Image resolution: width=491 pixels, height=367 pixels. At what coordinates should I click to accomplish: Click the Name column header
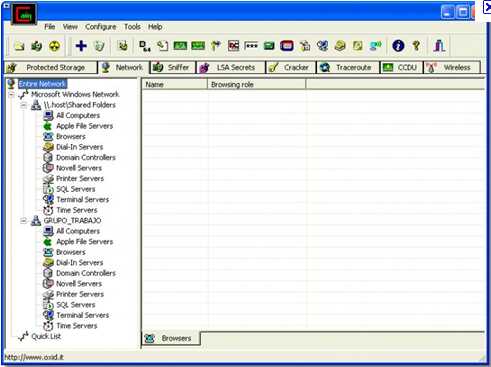[175, 85]
